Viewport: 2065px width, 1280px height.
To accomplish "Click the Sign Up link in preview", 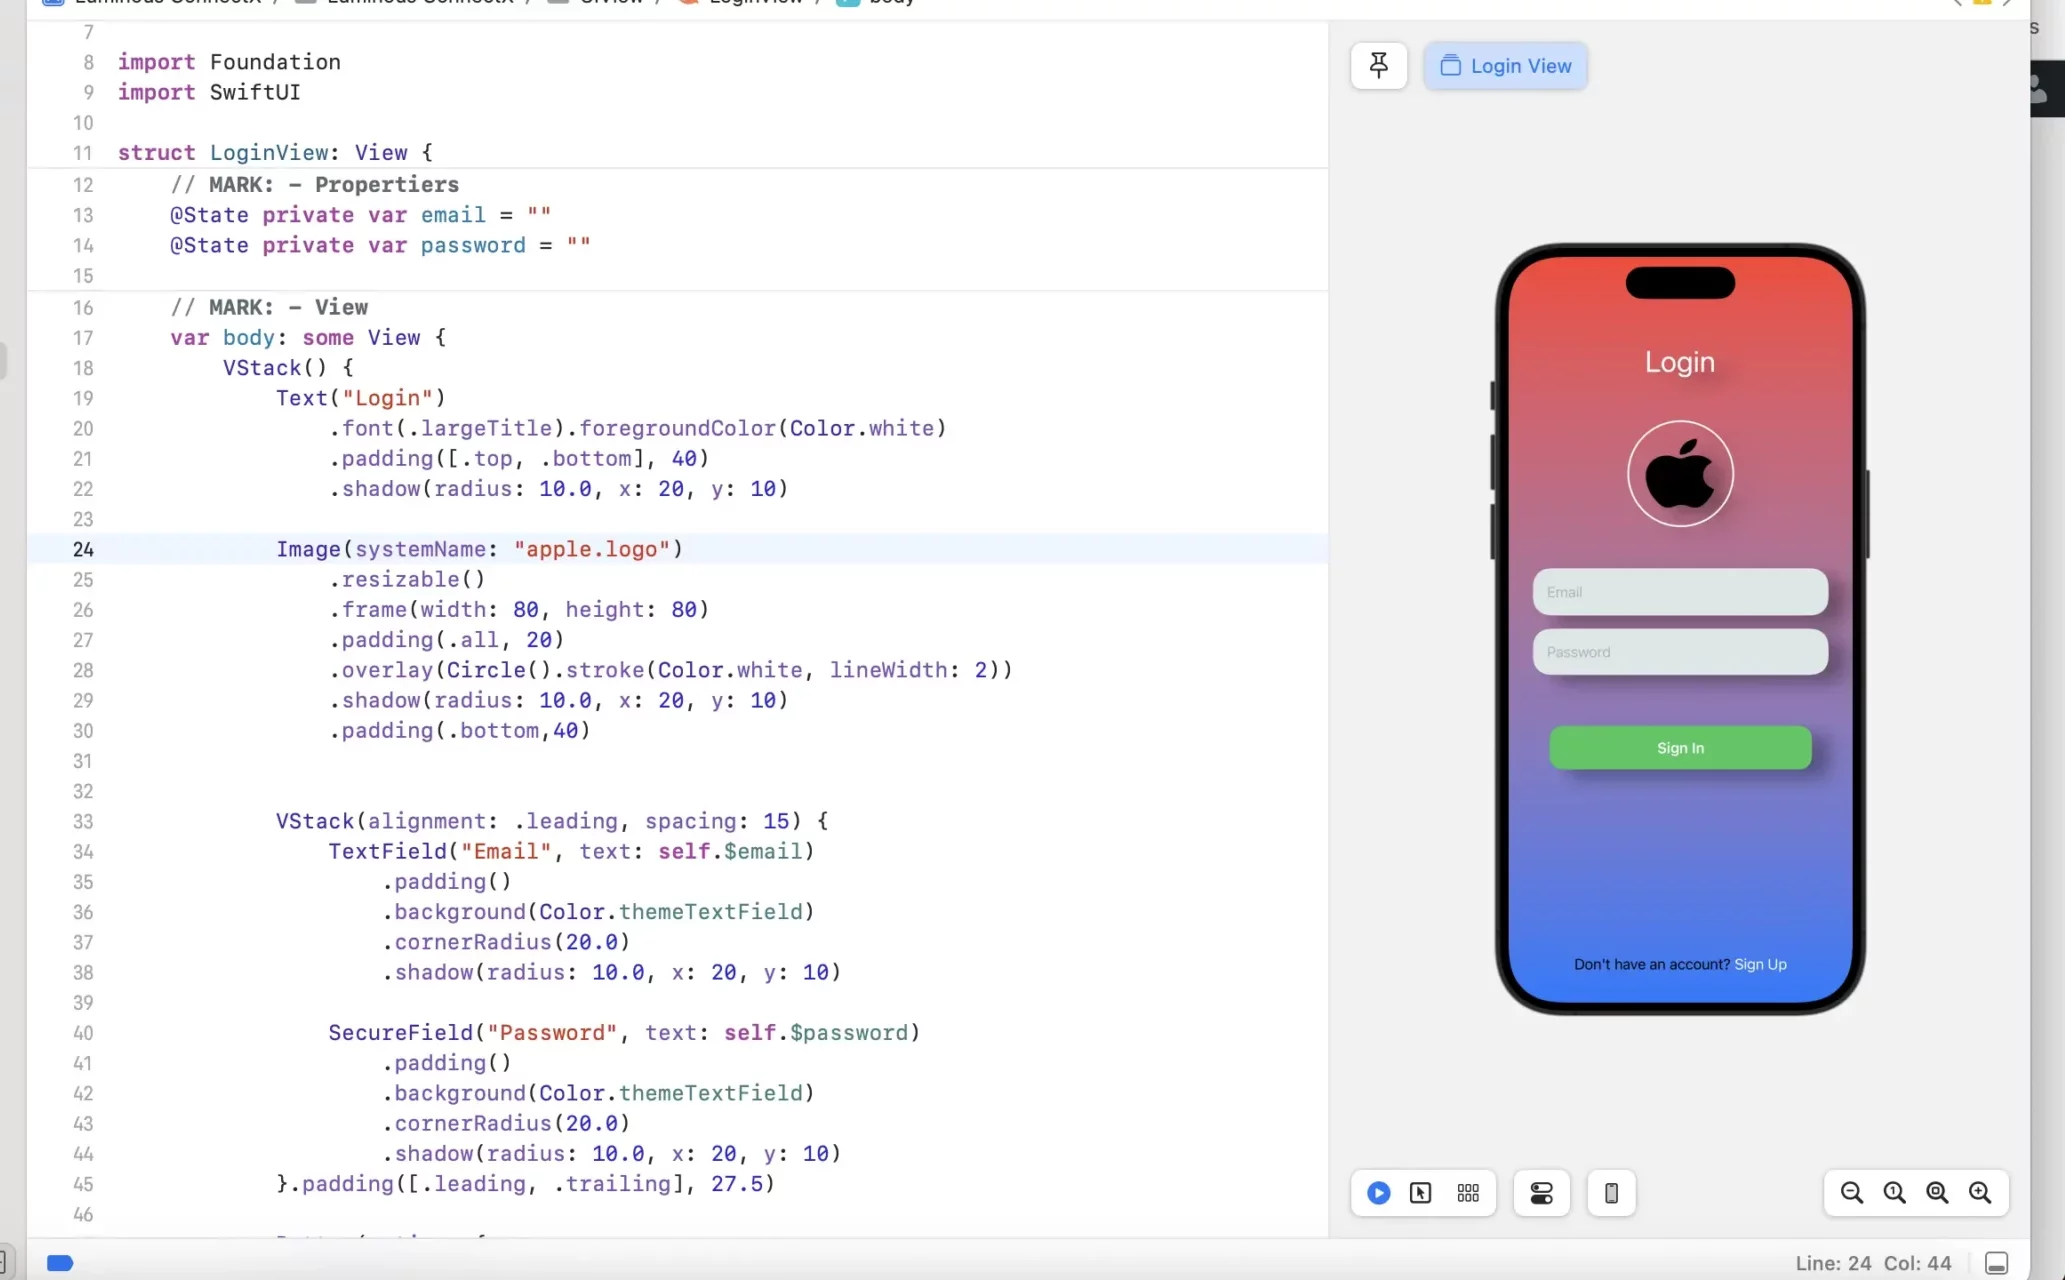I will pos(1760,964).
